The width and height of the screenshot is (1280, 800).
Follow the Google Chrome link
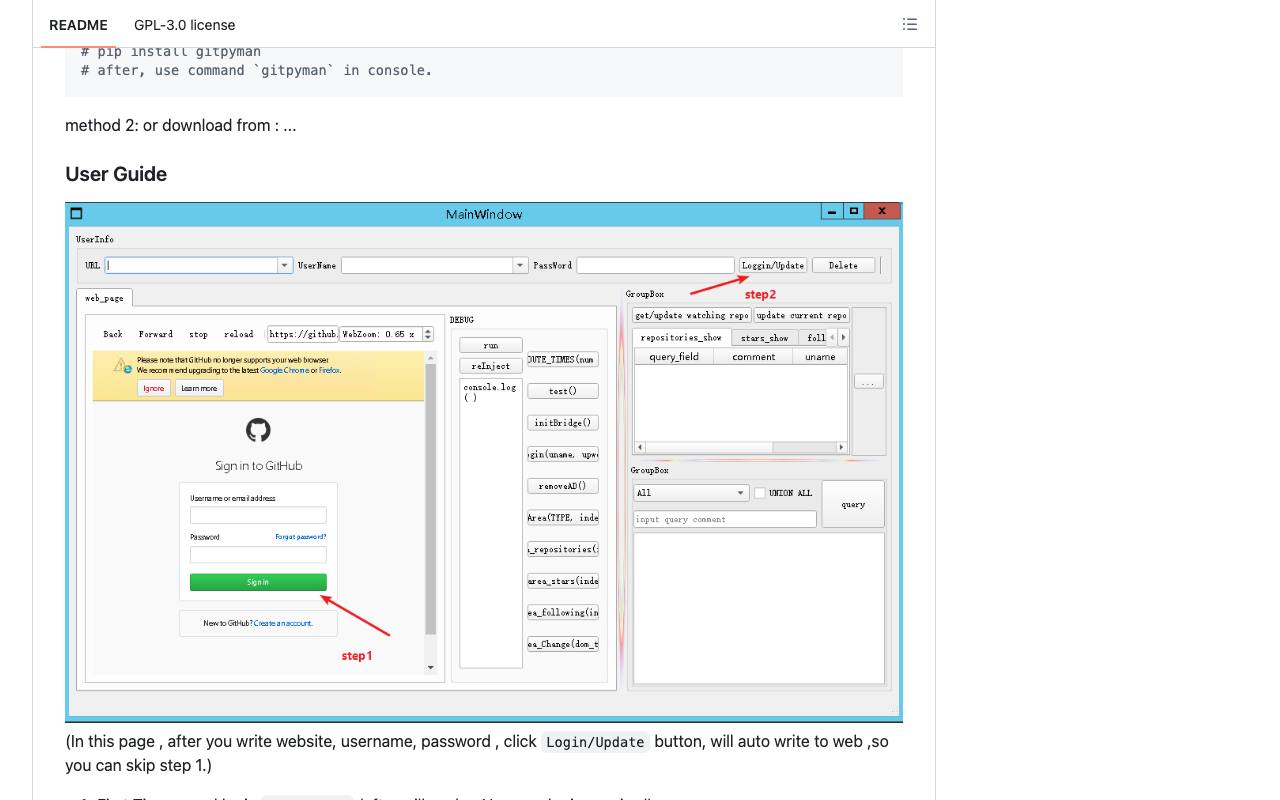(x=284, y=370)
